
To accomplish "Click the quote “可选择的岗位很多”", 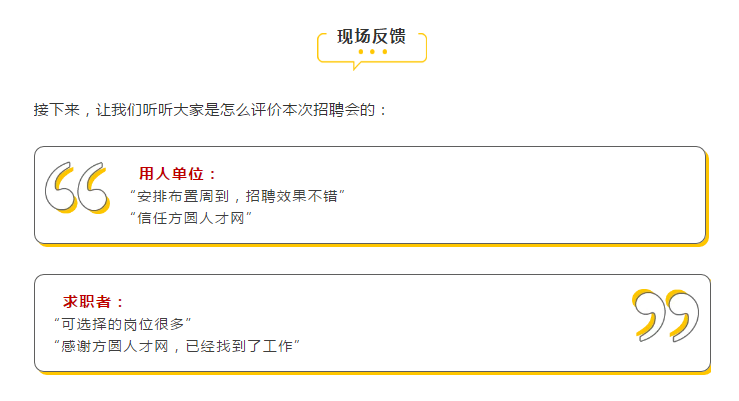I will point(123,324).
